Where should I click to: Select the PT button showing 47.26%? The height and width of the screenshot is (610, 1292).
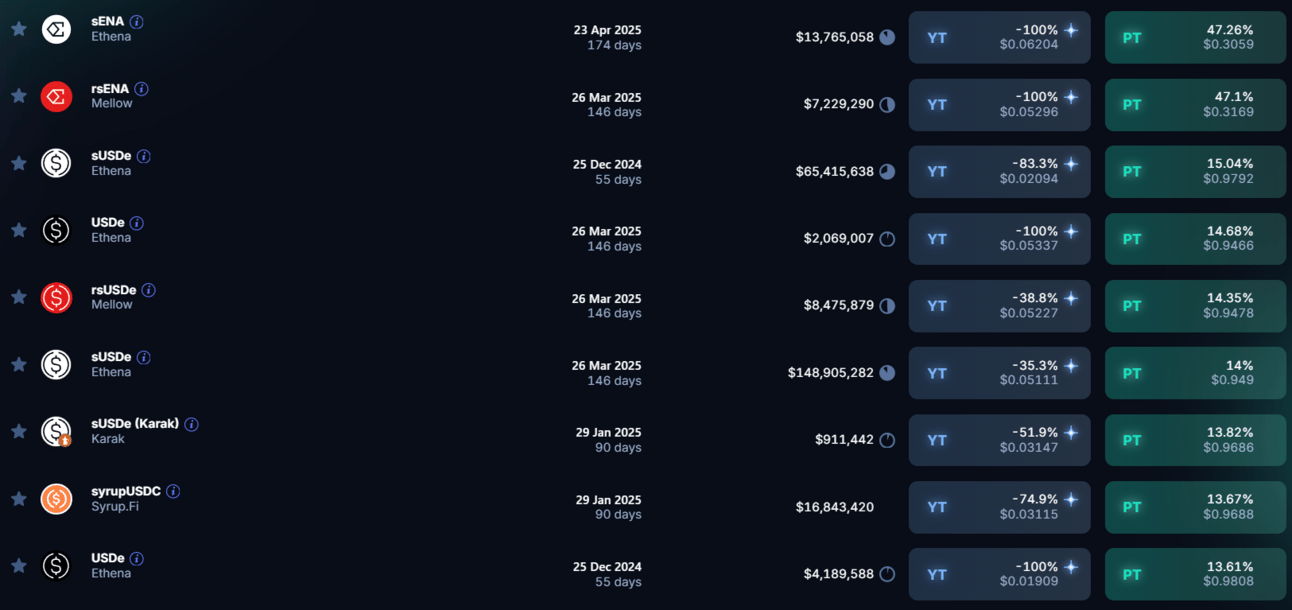1195,38
